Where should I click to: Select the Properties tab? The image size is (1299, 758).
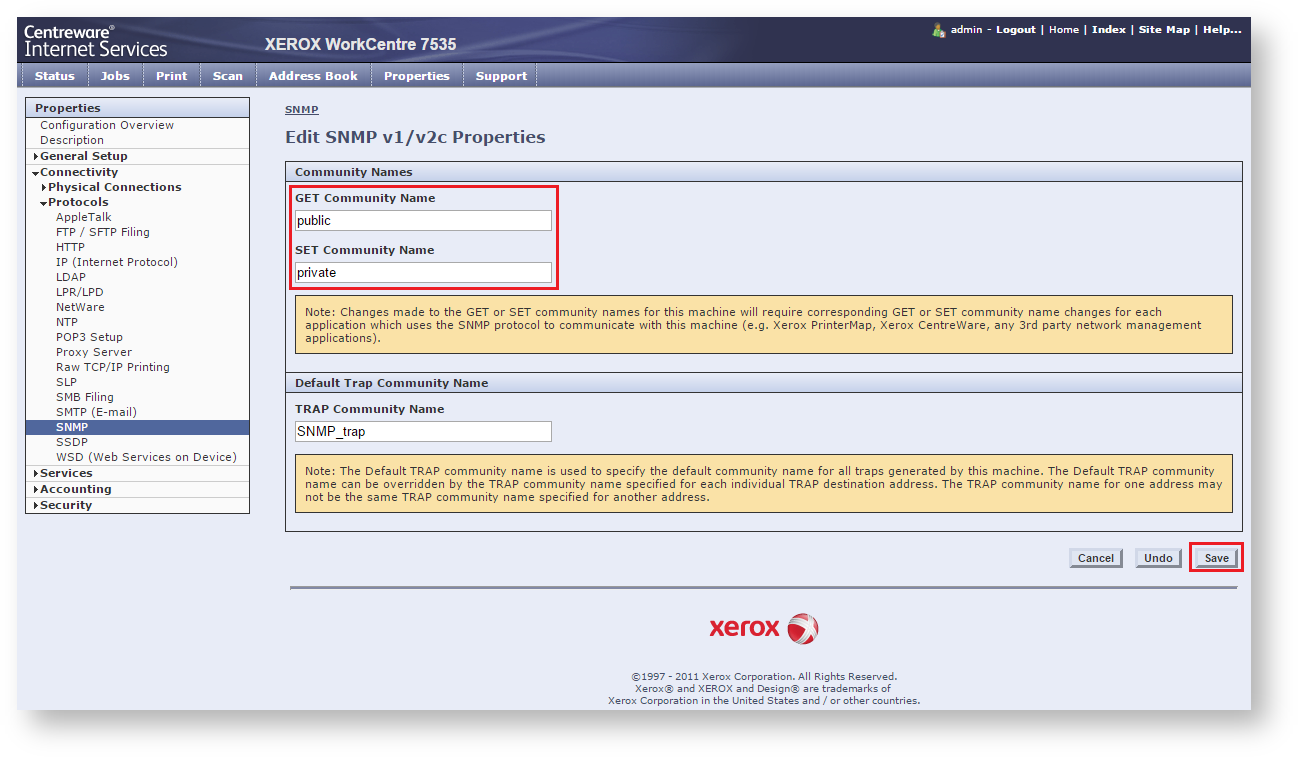417,76
